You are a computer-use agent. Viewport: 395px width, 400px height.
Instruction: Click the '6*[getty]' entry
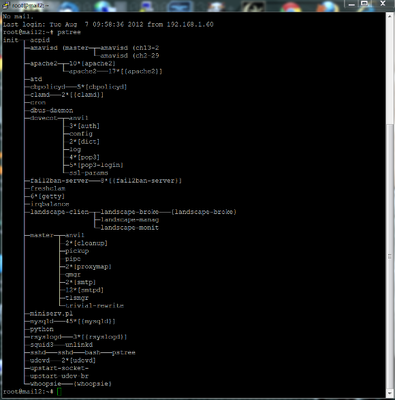point(48,196)
